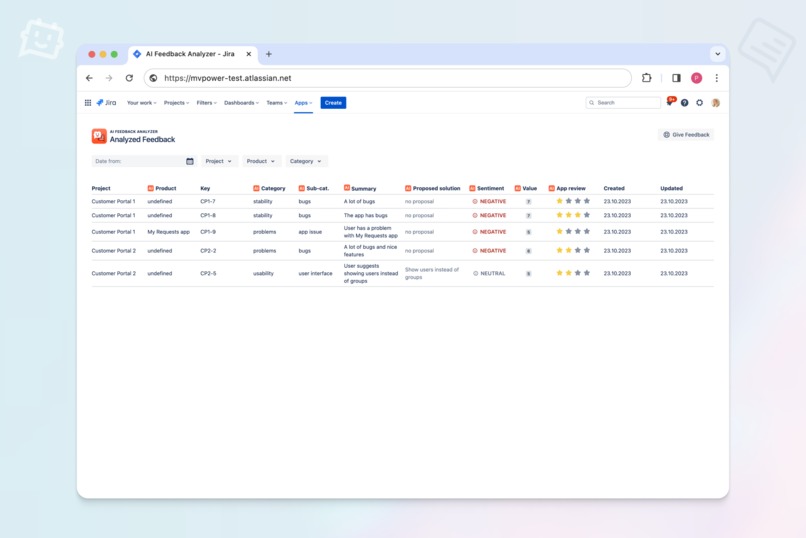
Task: Toggle the browser side panel icon
Action: [676, 78]
